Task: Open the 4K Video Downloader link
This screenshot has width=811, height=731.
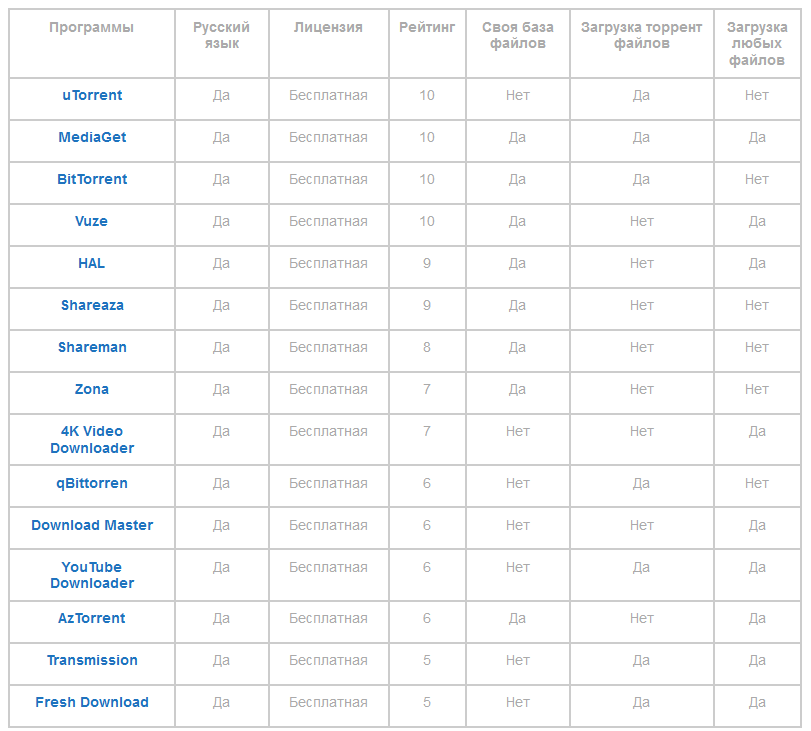Action: [92, 439]
